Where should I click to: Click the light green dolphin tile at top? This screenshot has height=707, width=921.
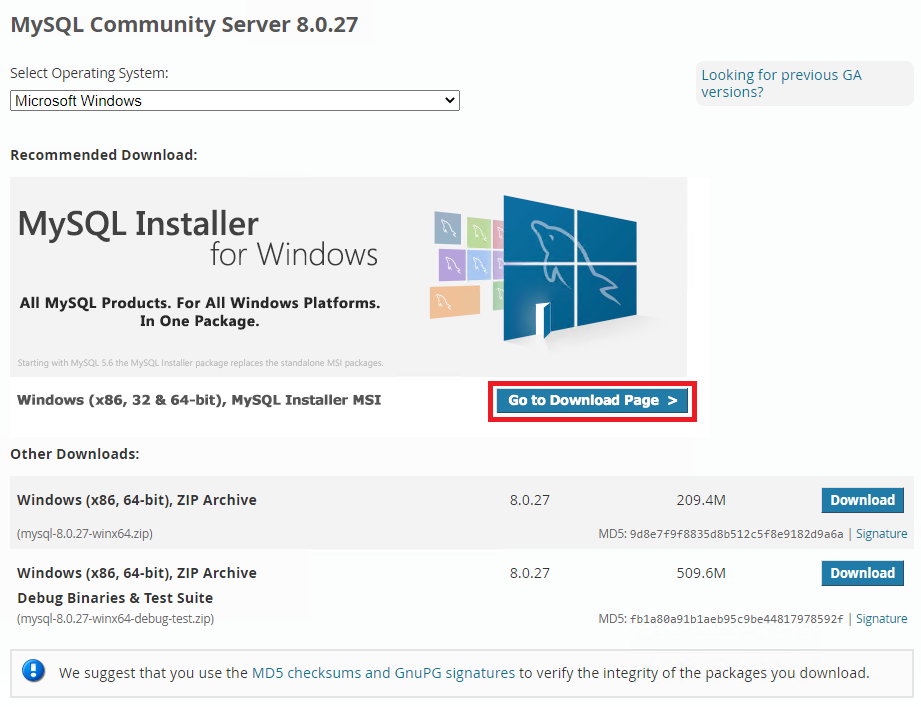point(481,232)
